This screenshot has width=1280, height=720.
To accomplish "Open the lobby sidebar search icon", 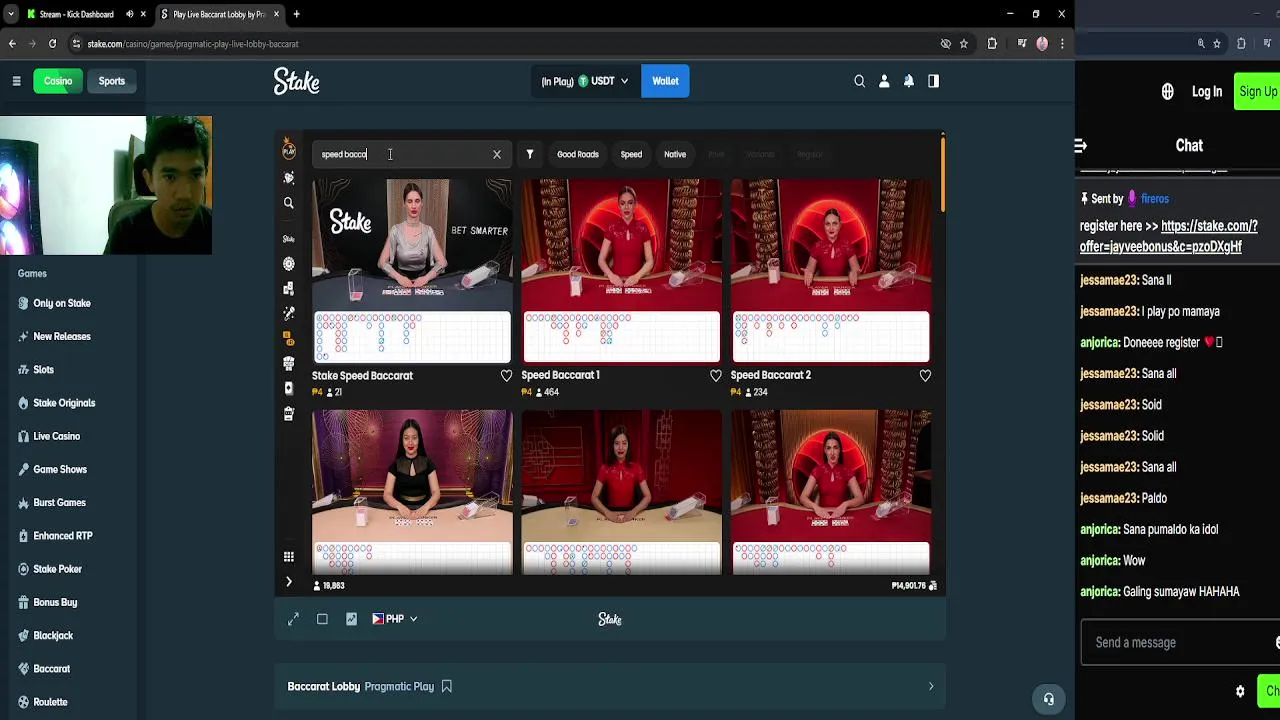I will [x=289, y=203].
